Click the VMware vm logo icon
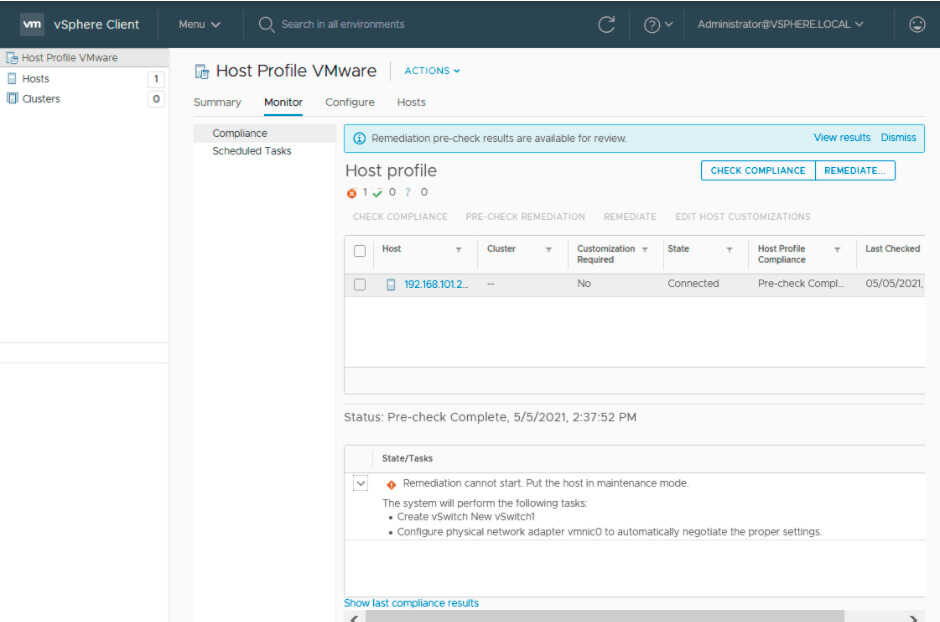This screenshot has width=940, height=622. click(31, 25)
